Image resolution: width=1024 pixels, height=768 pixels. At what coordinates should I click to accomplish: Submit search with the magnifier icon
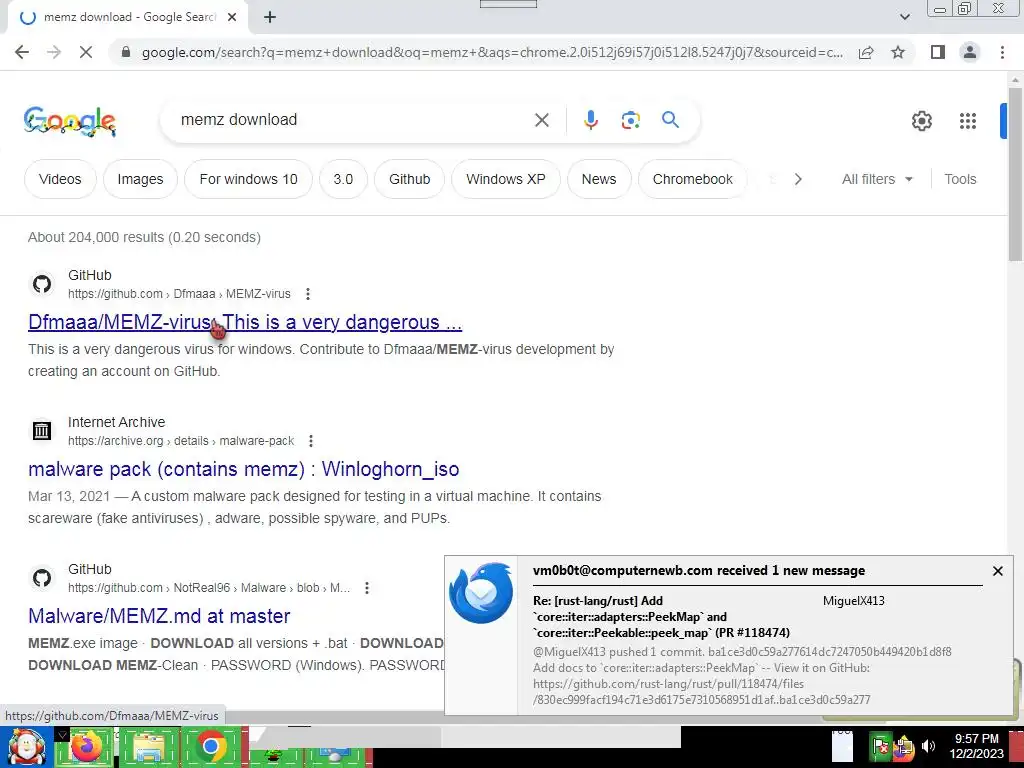point(670,120)
